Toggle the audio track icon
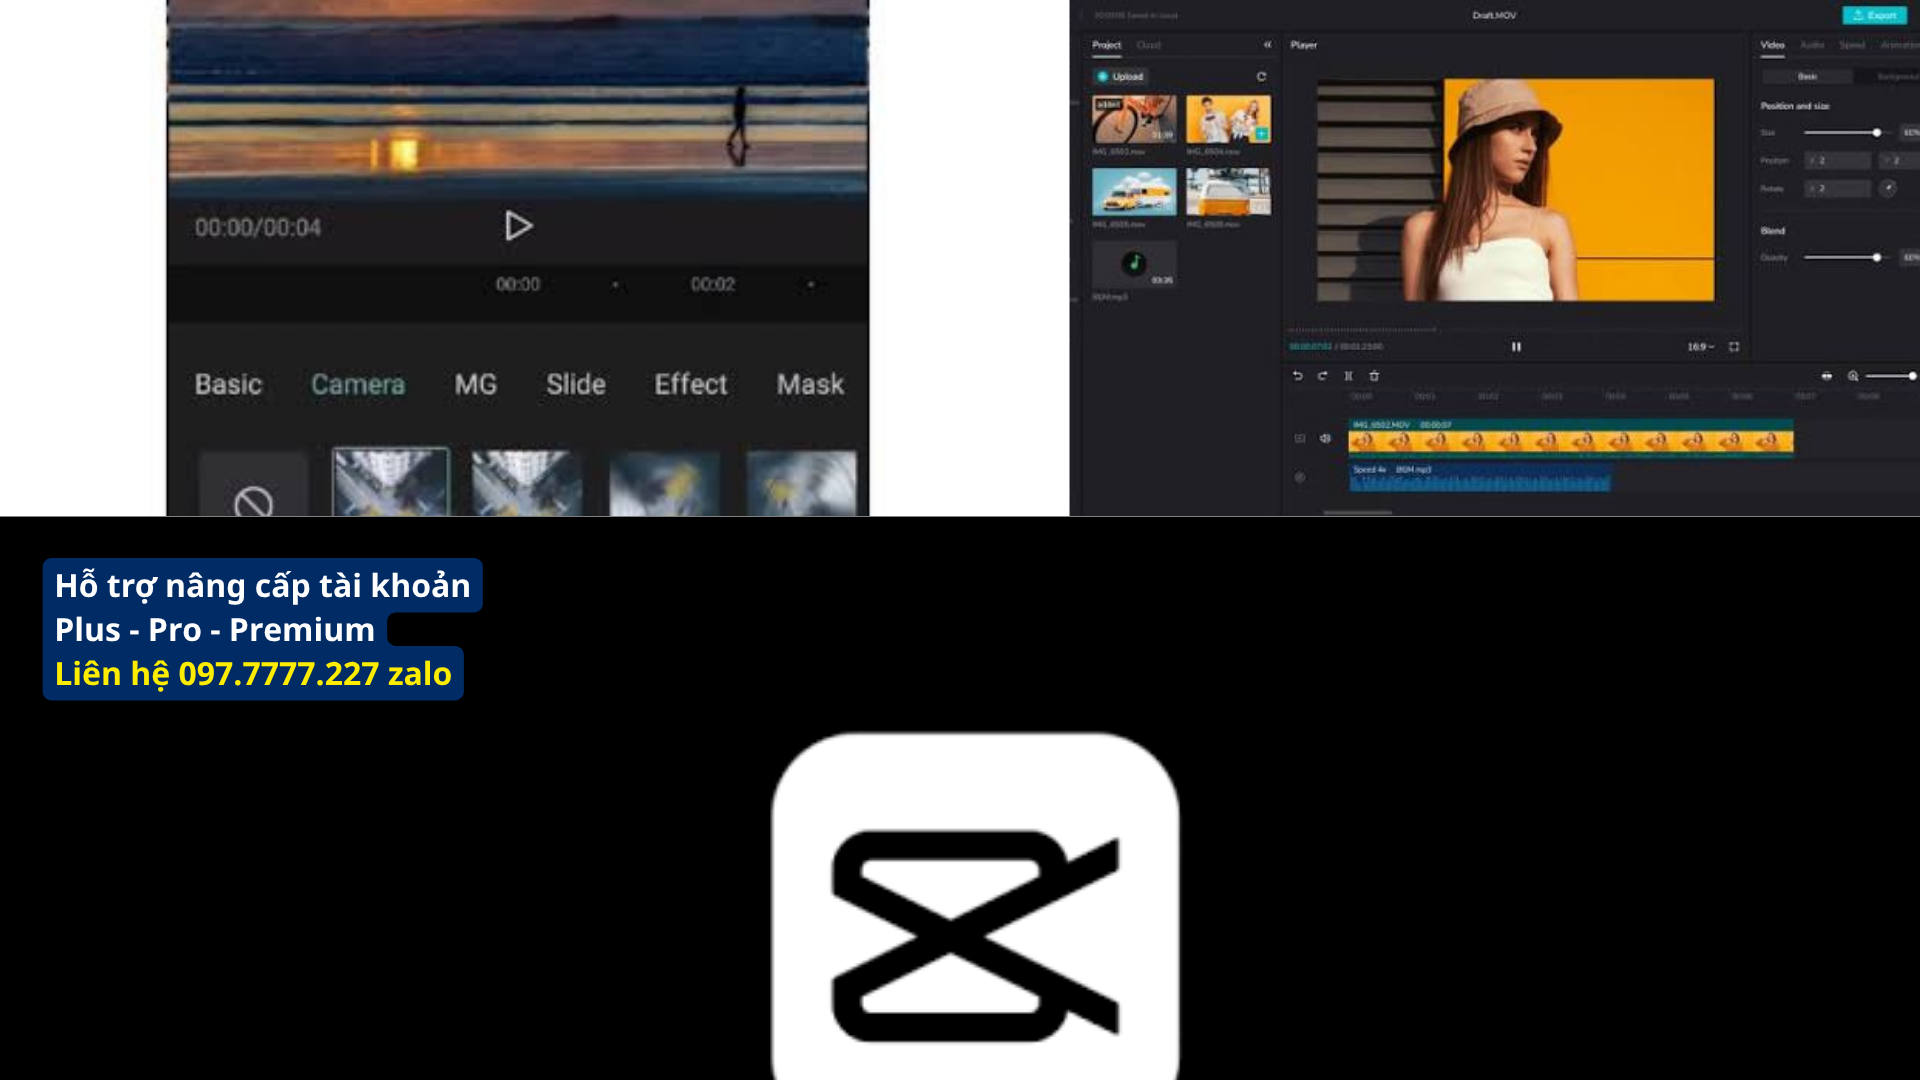The height and width of the screenshot is (1080, 1920). (x=1300, y=478)
